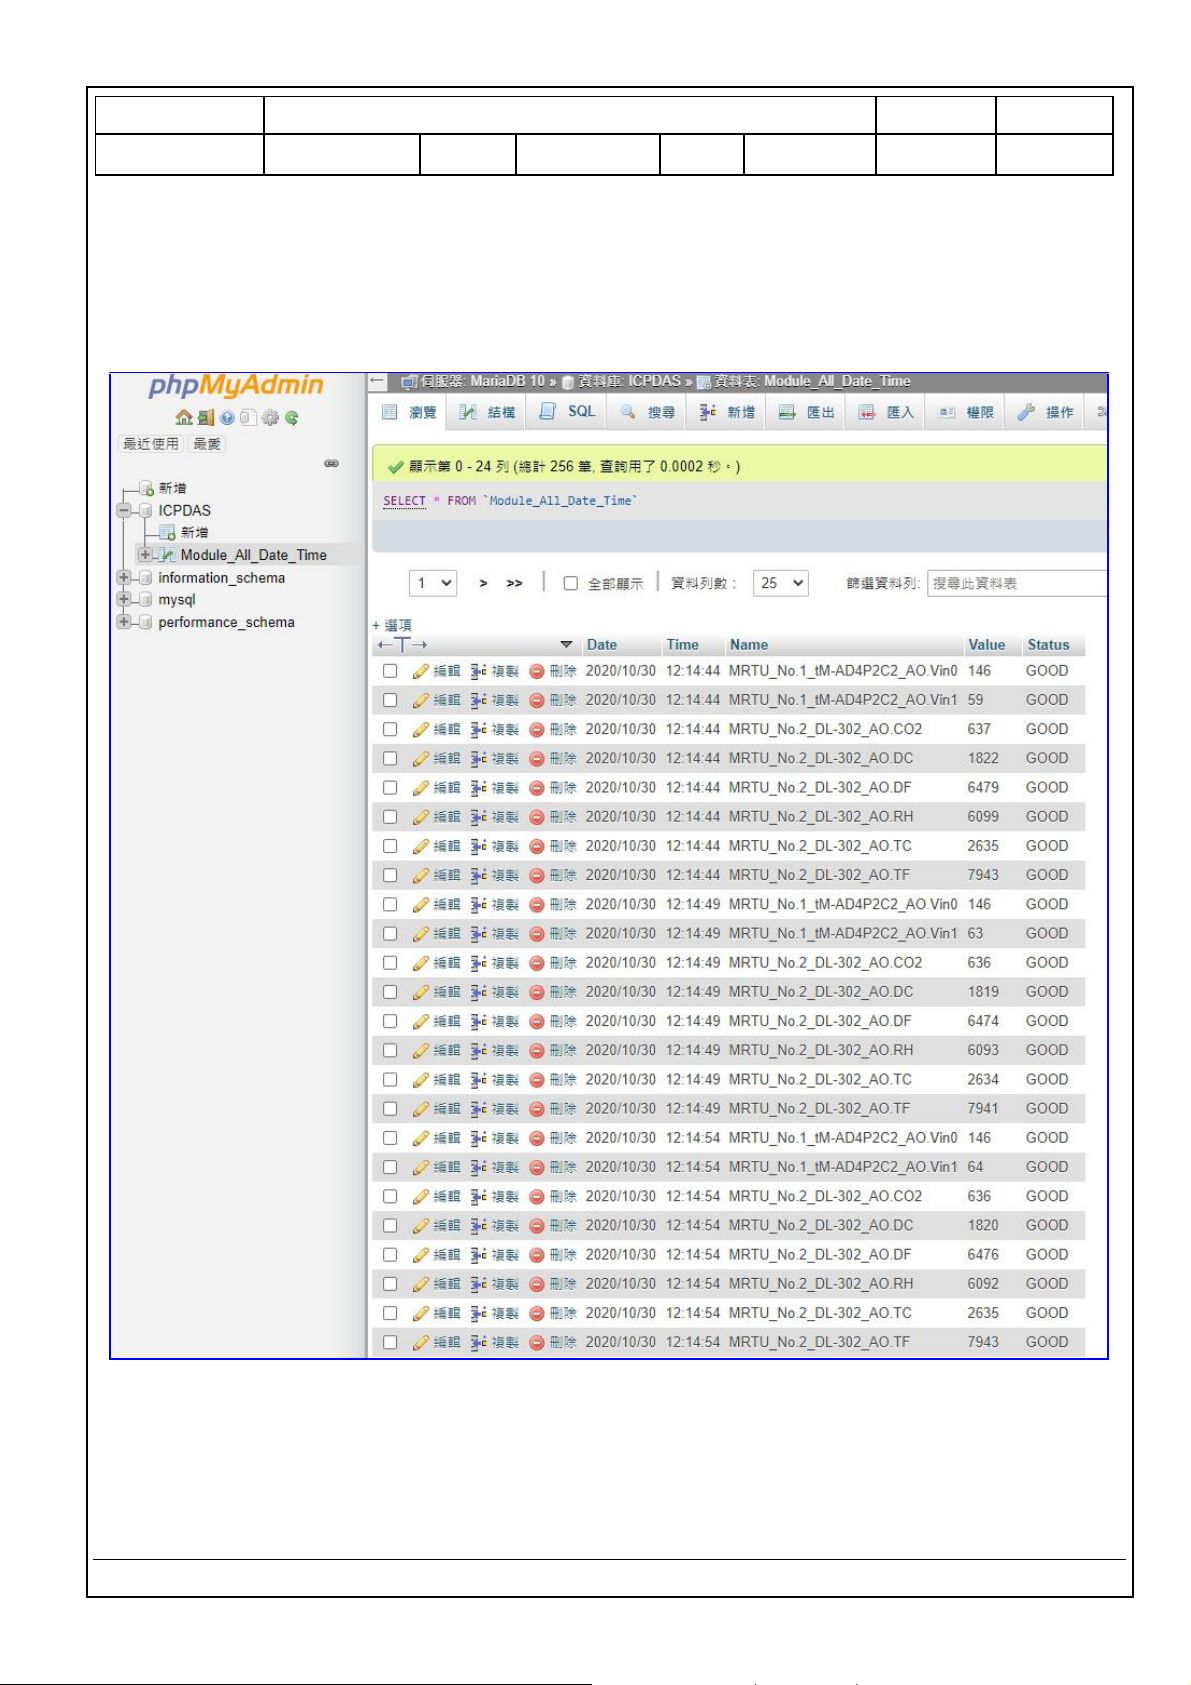Open the phpMyAdmin documentation help icon
Viewport: 1191px width, 1685px height.
pyautogui.click(x=227, y=418)
